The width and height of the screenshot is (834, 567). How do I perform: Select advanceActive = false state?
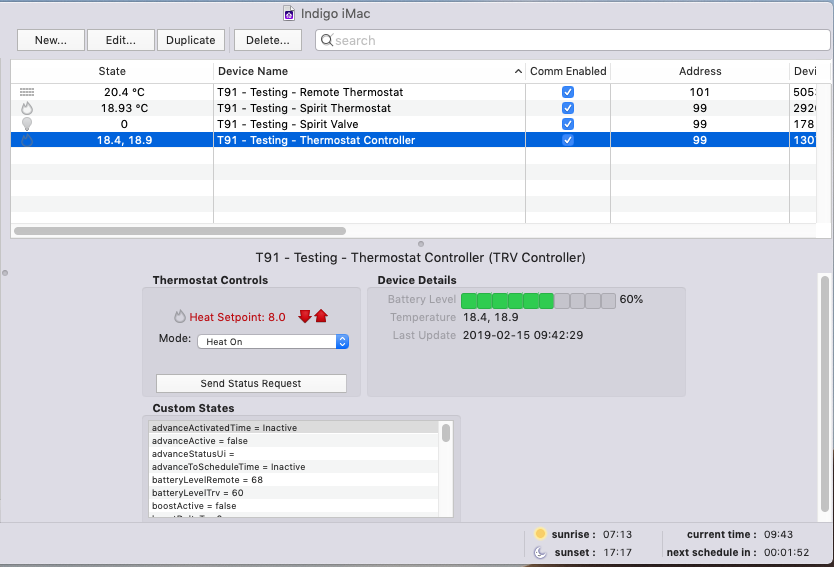294,441
